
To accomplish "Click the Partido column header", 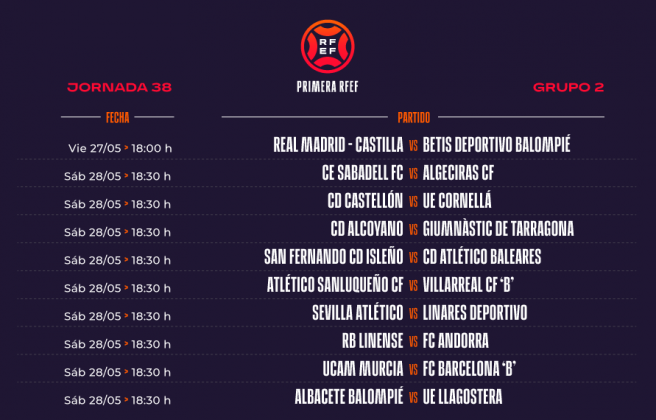I will point(413,117).
